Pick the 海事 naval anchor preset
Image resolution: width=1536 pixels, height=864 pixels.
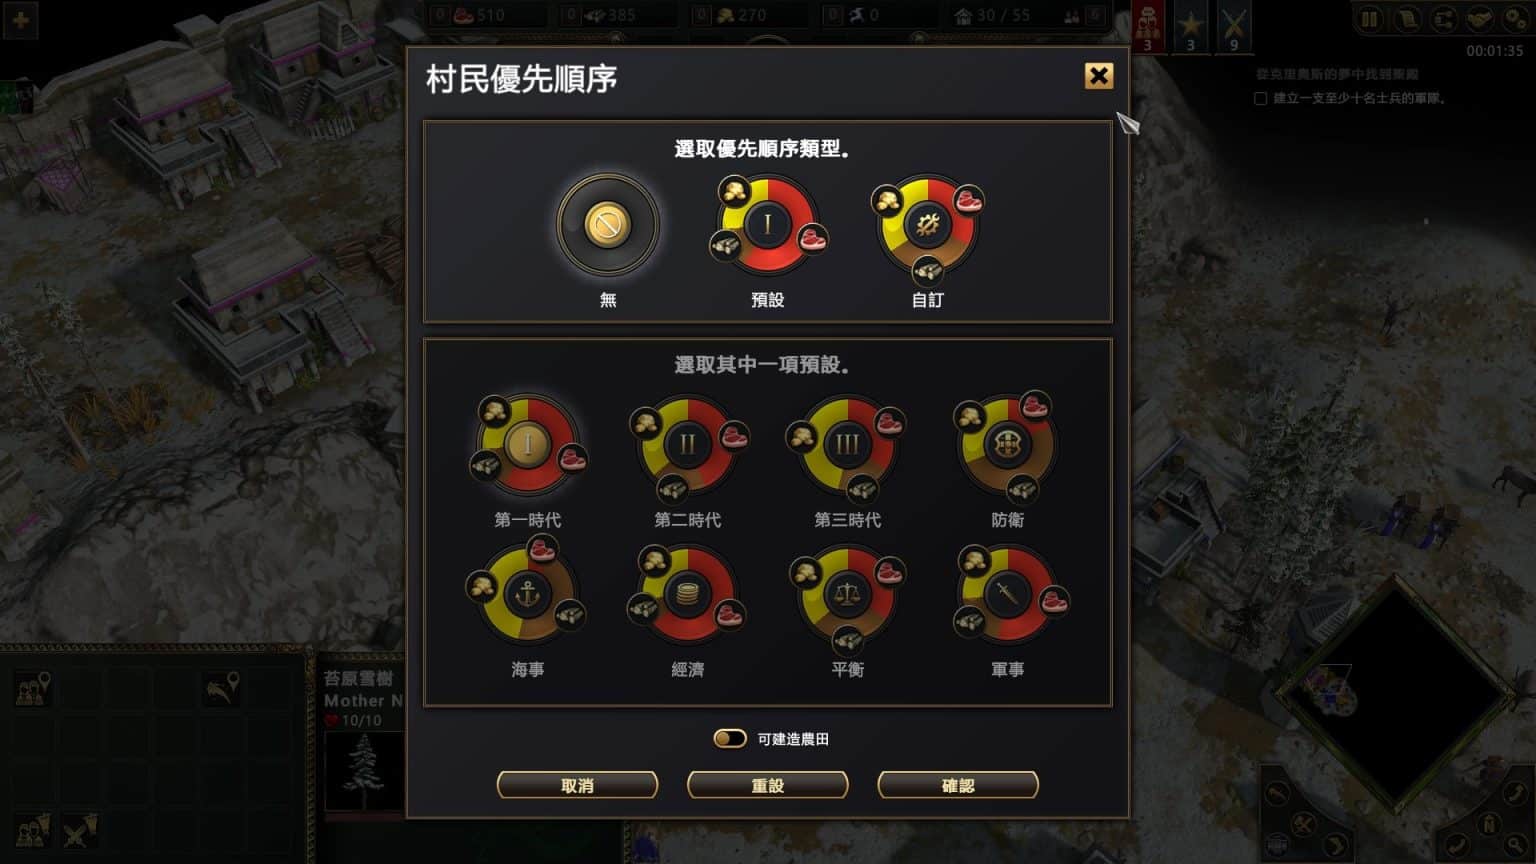[x=527, y=593]
